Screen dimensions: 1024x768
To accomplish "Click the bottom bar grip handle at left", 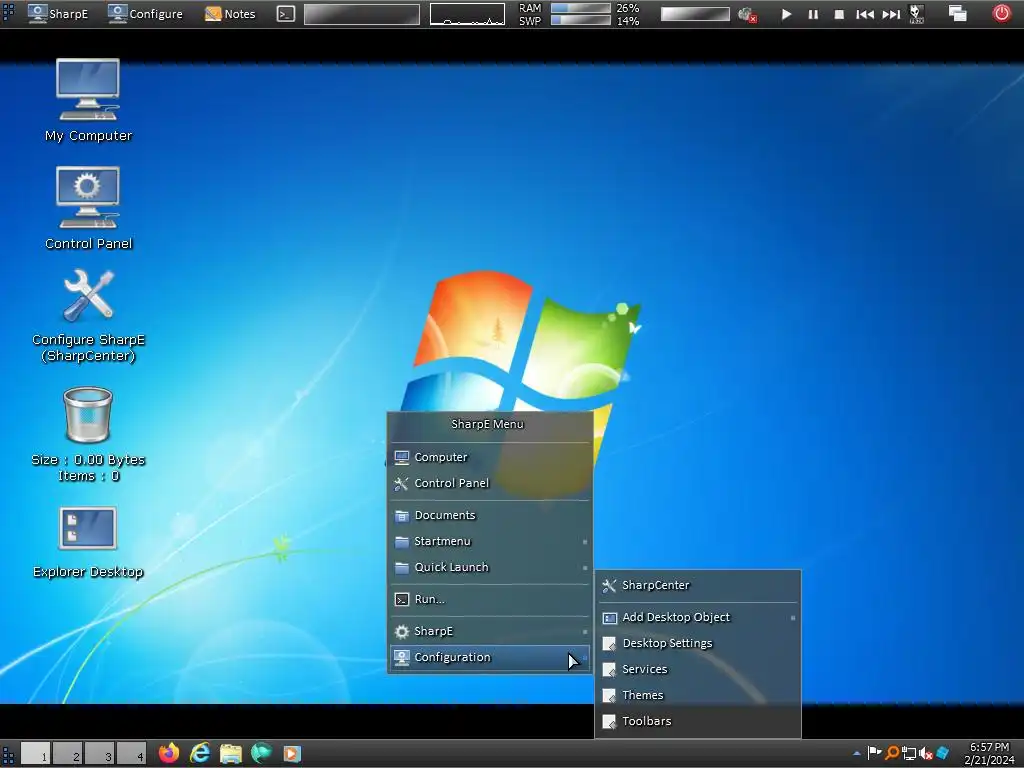I will 8,754.
